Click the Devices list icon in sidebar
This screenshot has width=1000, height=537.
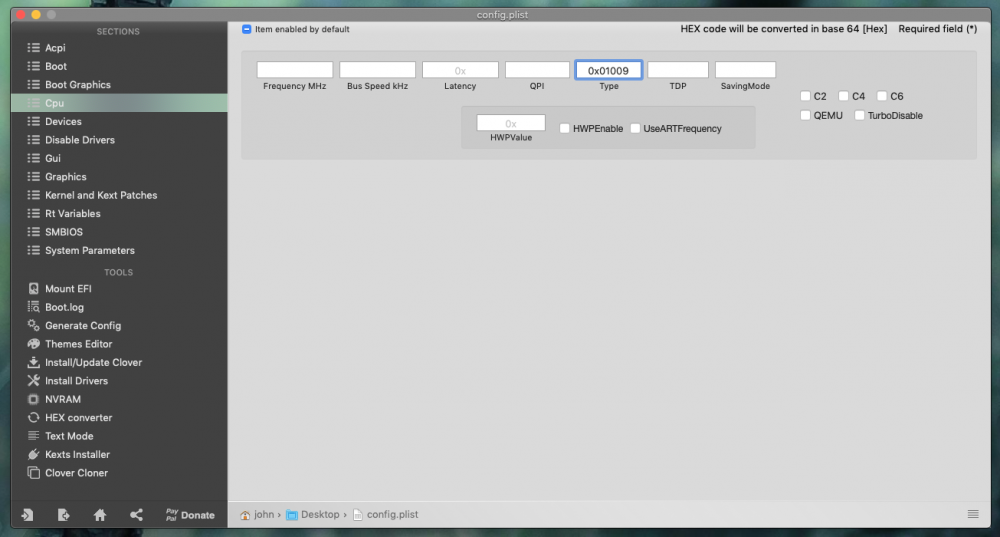tap(33, 121)
